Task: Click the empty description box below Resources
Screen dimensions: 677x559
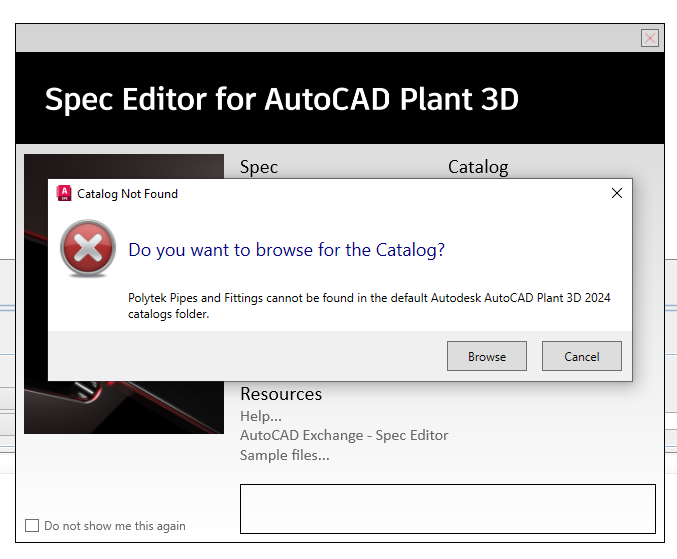Action: pyautogui.click(x=448, y=508)
